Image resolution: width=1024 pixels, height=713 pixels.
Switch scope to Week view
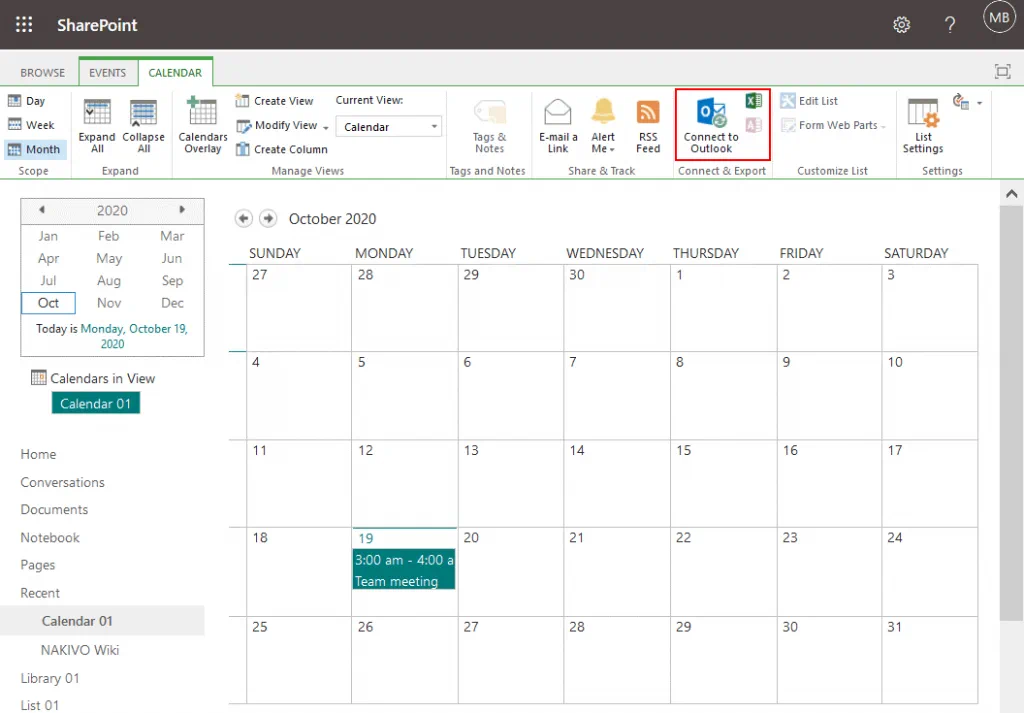pyautogui.click(x=31, y=125)
